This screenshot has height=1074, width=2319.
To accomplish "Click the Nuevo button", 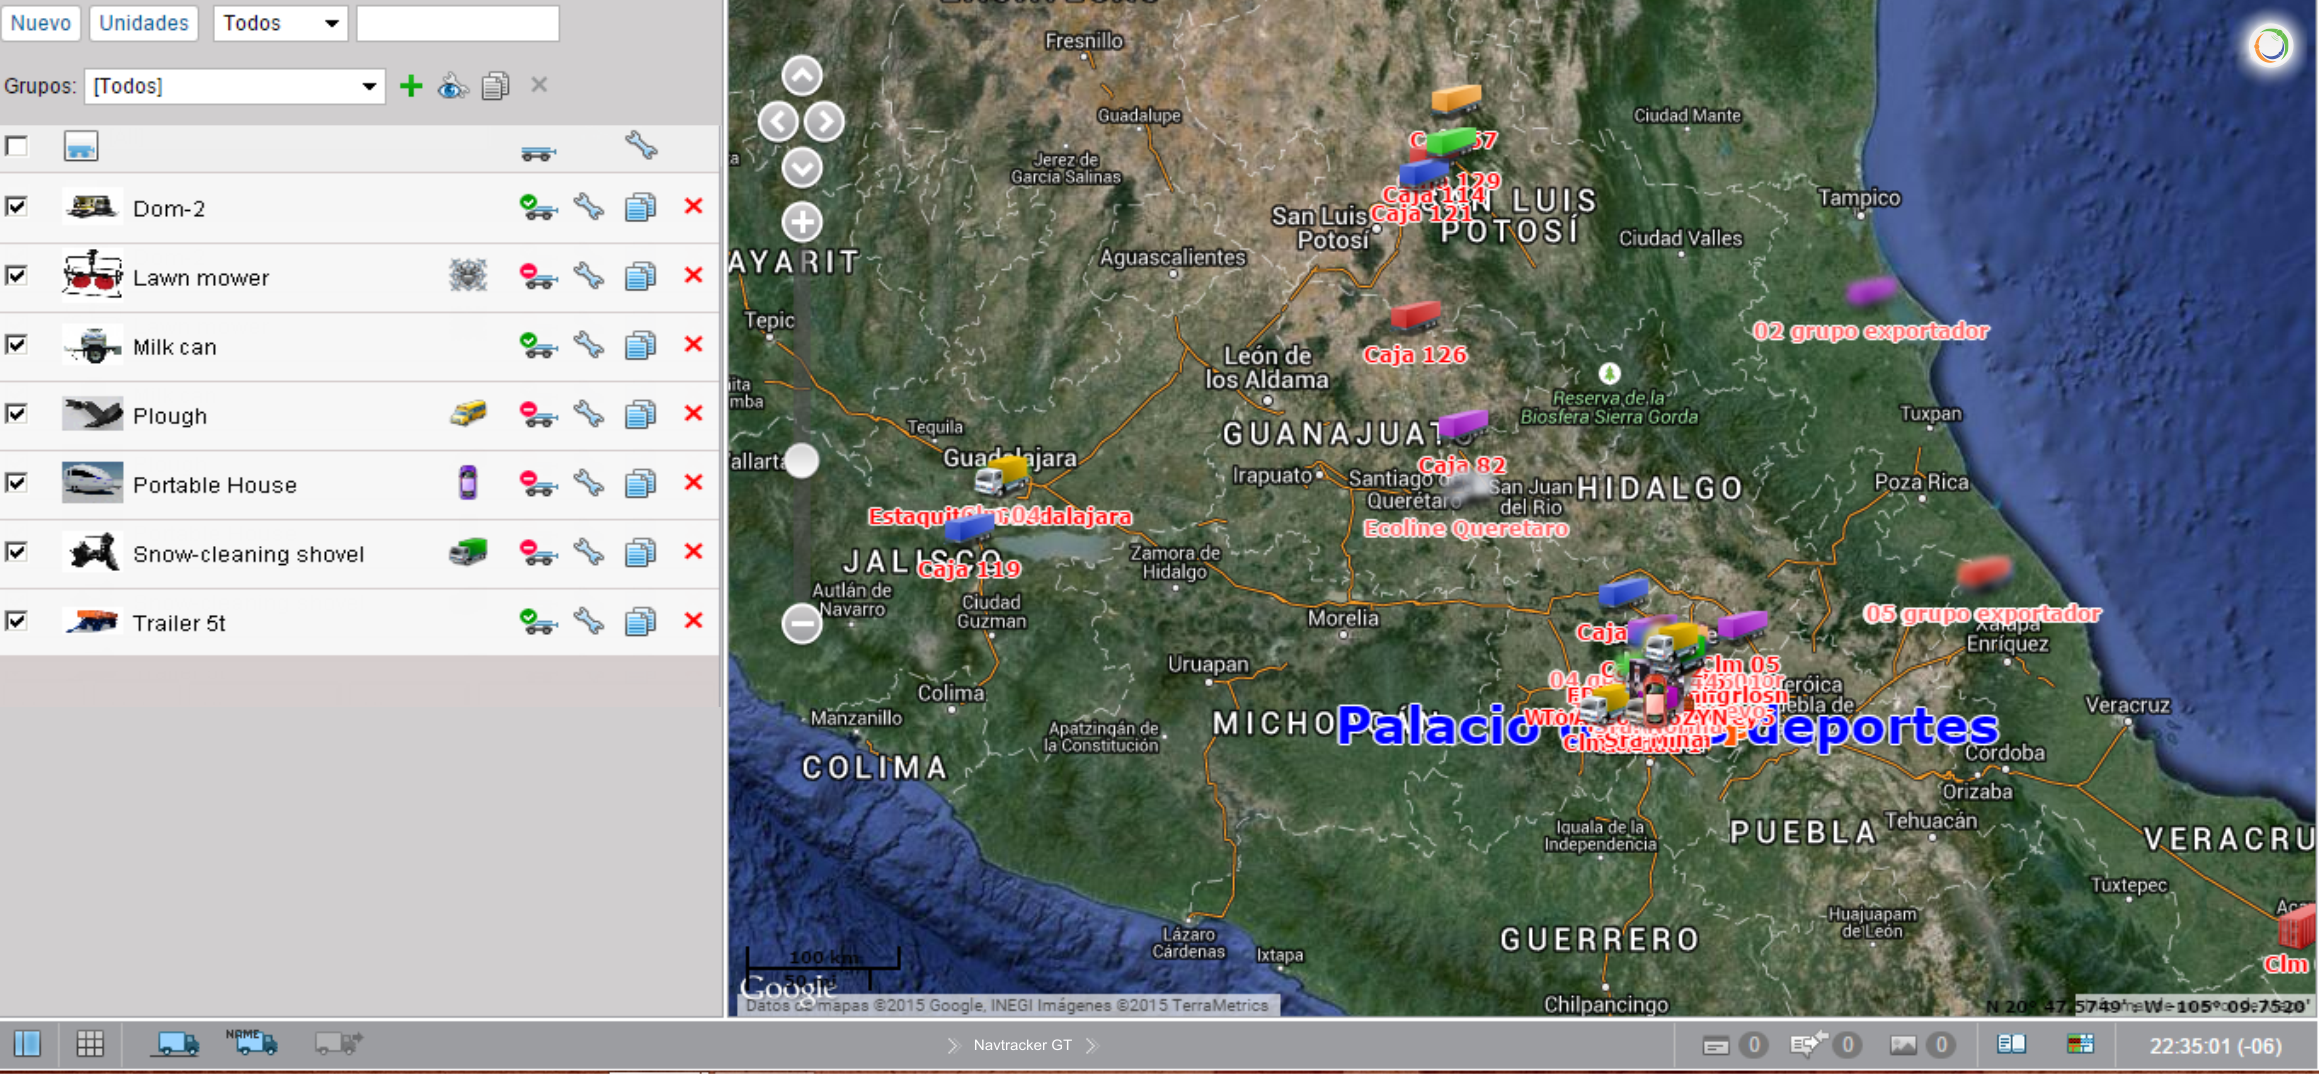I will 41,23.
